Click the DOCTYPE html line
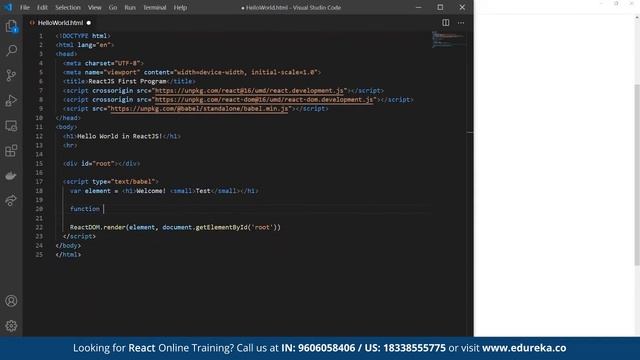The width and height of the screenshot is (640, 360). [x=83, y=36]
